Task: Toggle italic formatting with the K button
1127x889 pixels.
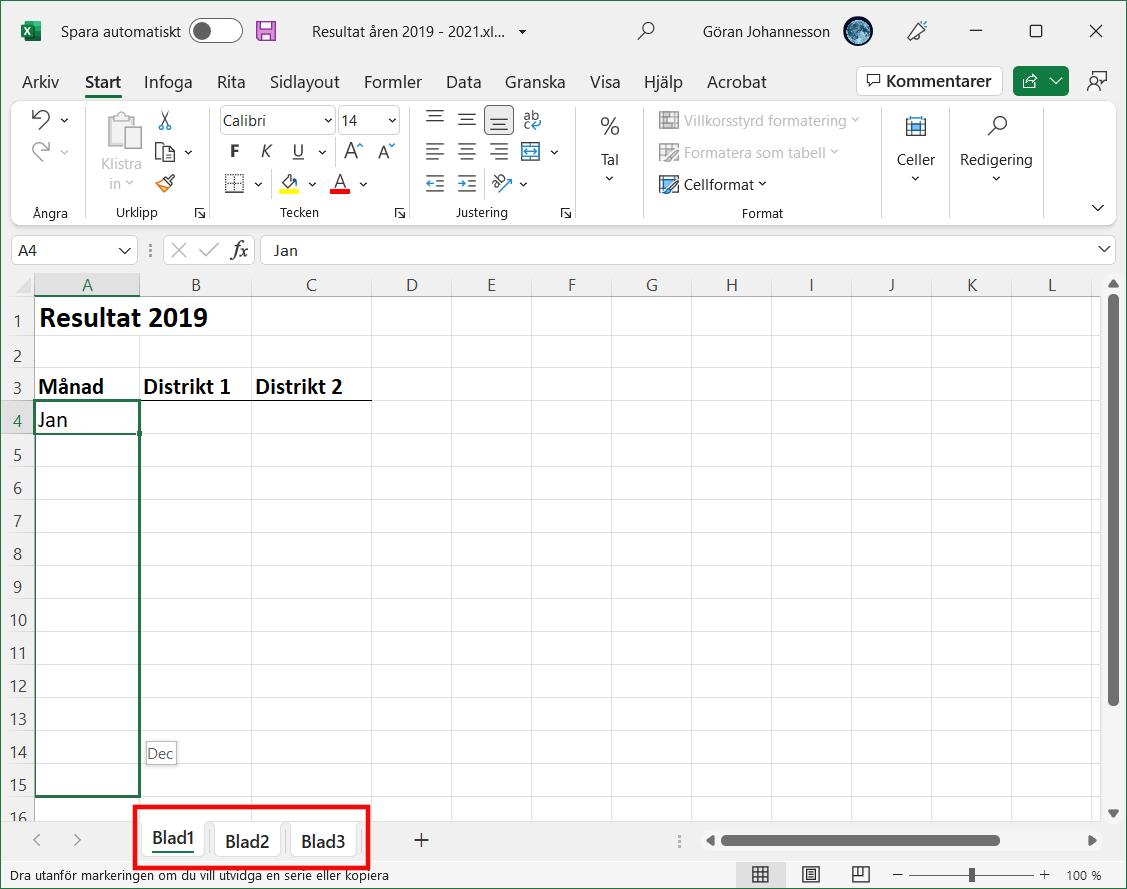Action: [x=266, y=152]
